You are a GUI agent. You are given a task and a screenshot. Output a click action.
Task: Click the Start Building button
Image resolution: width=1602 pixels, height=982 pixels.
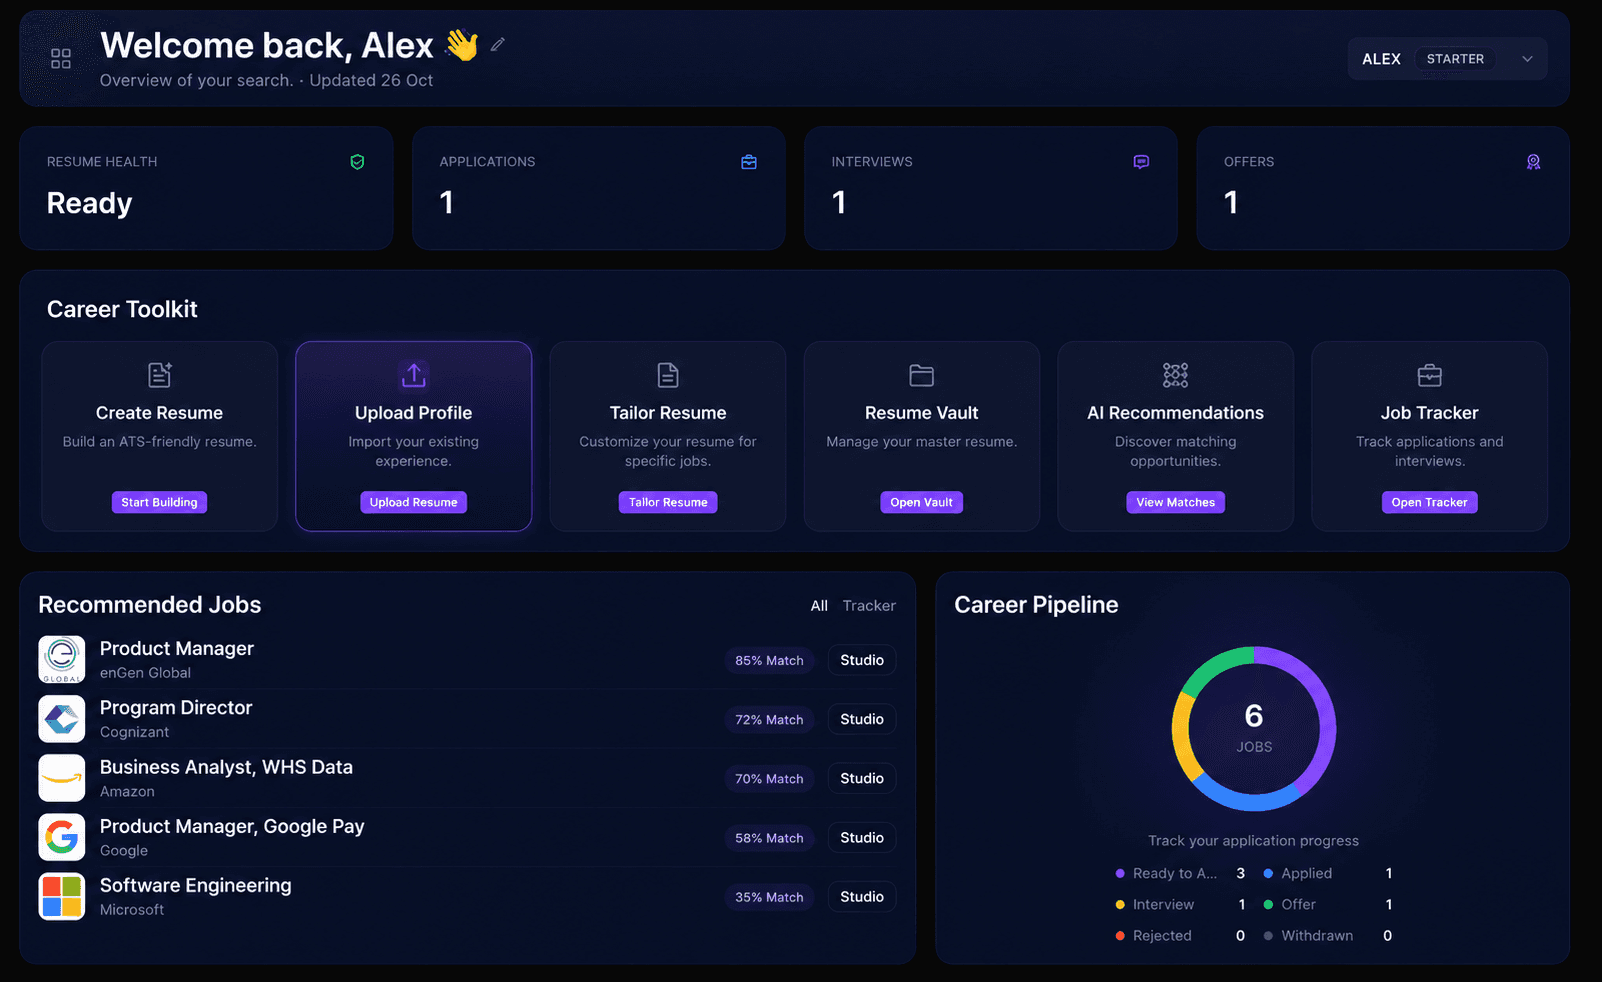point(160,502)
